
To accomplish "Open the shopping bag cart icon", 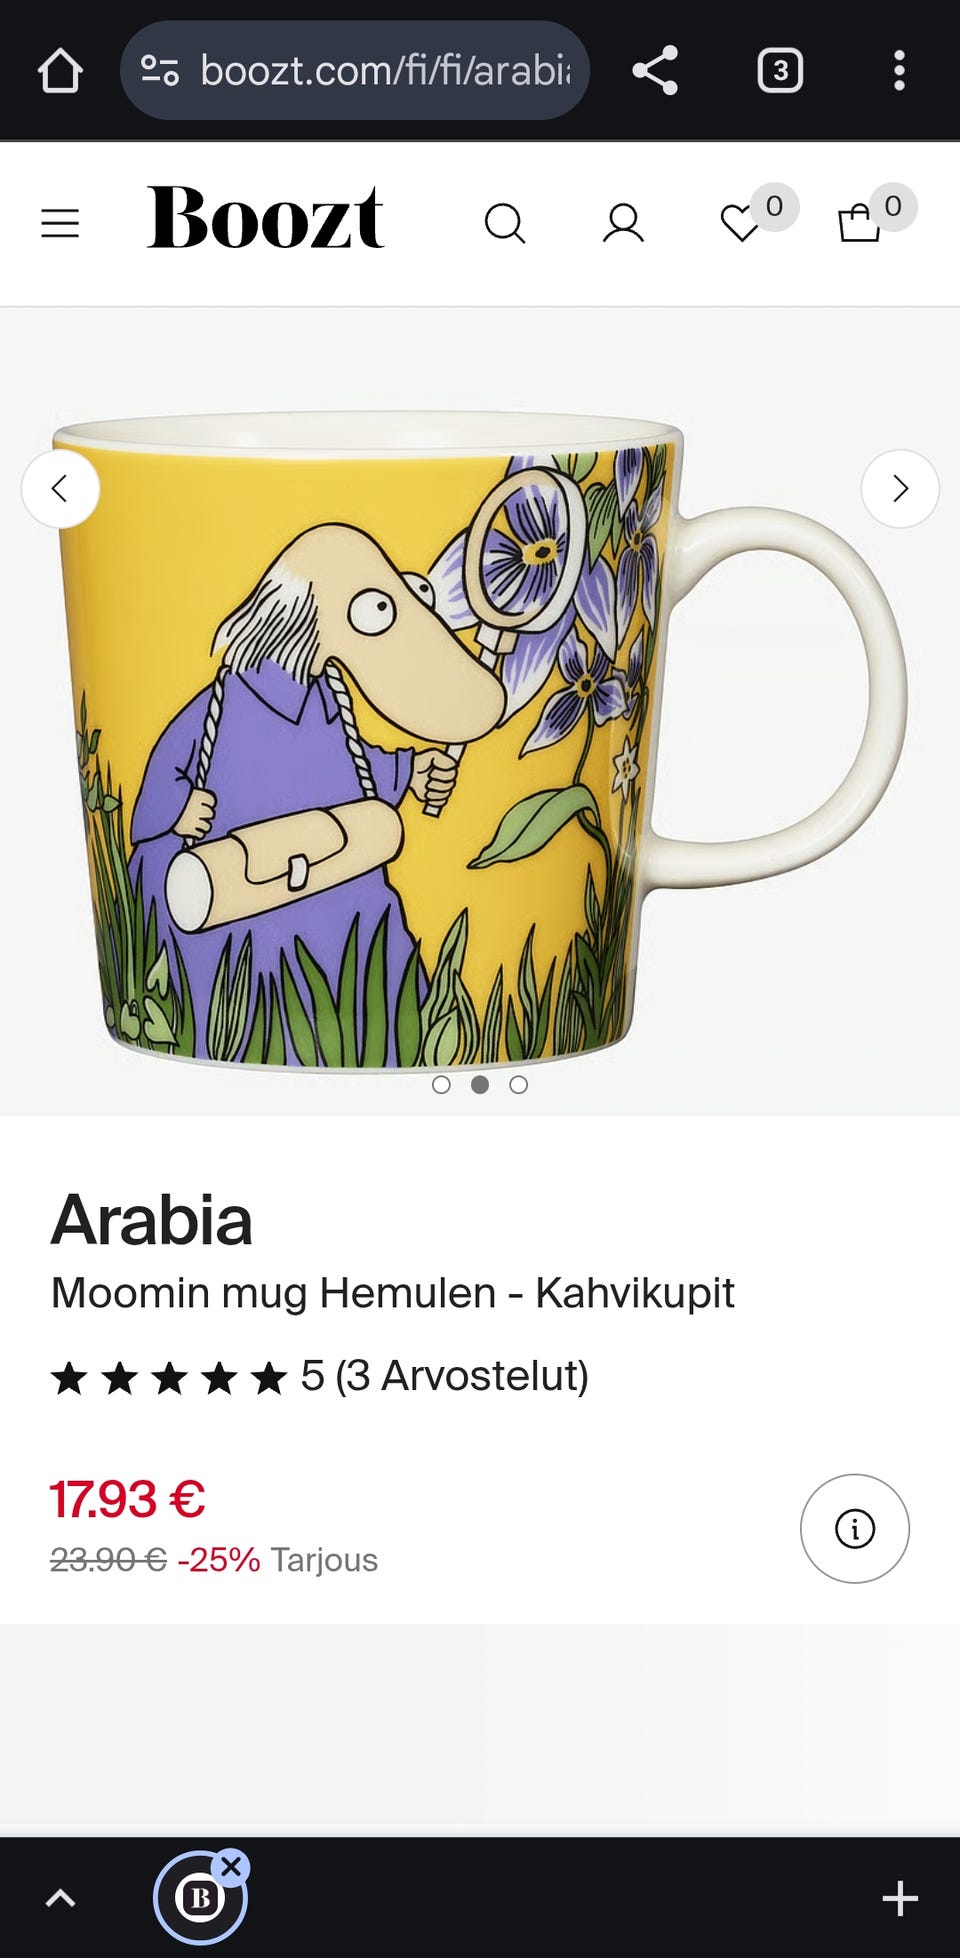I will click(859, 223).
